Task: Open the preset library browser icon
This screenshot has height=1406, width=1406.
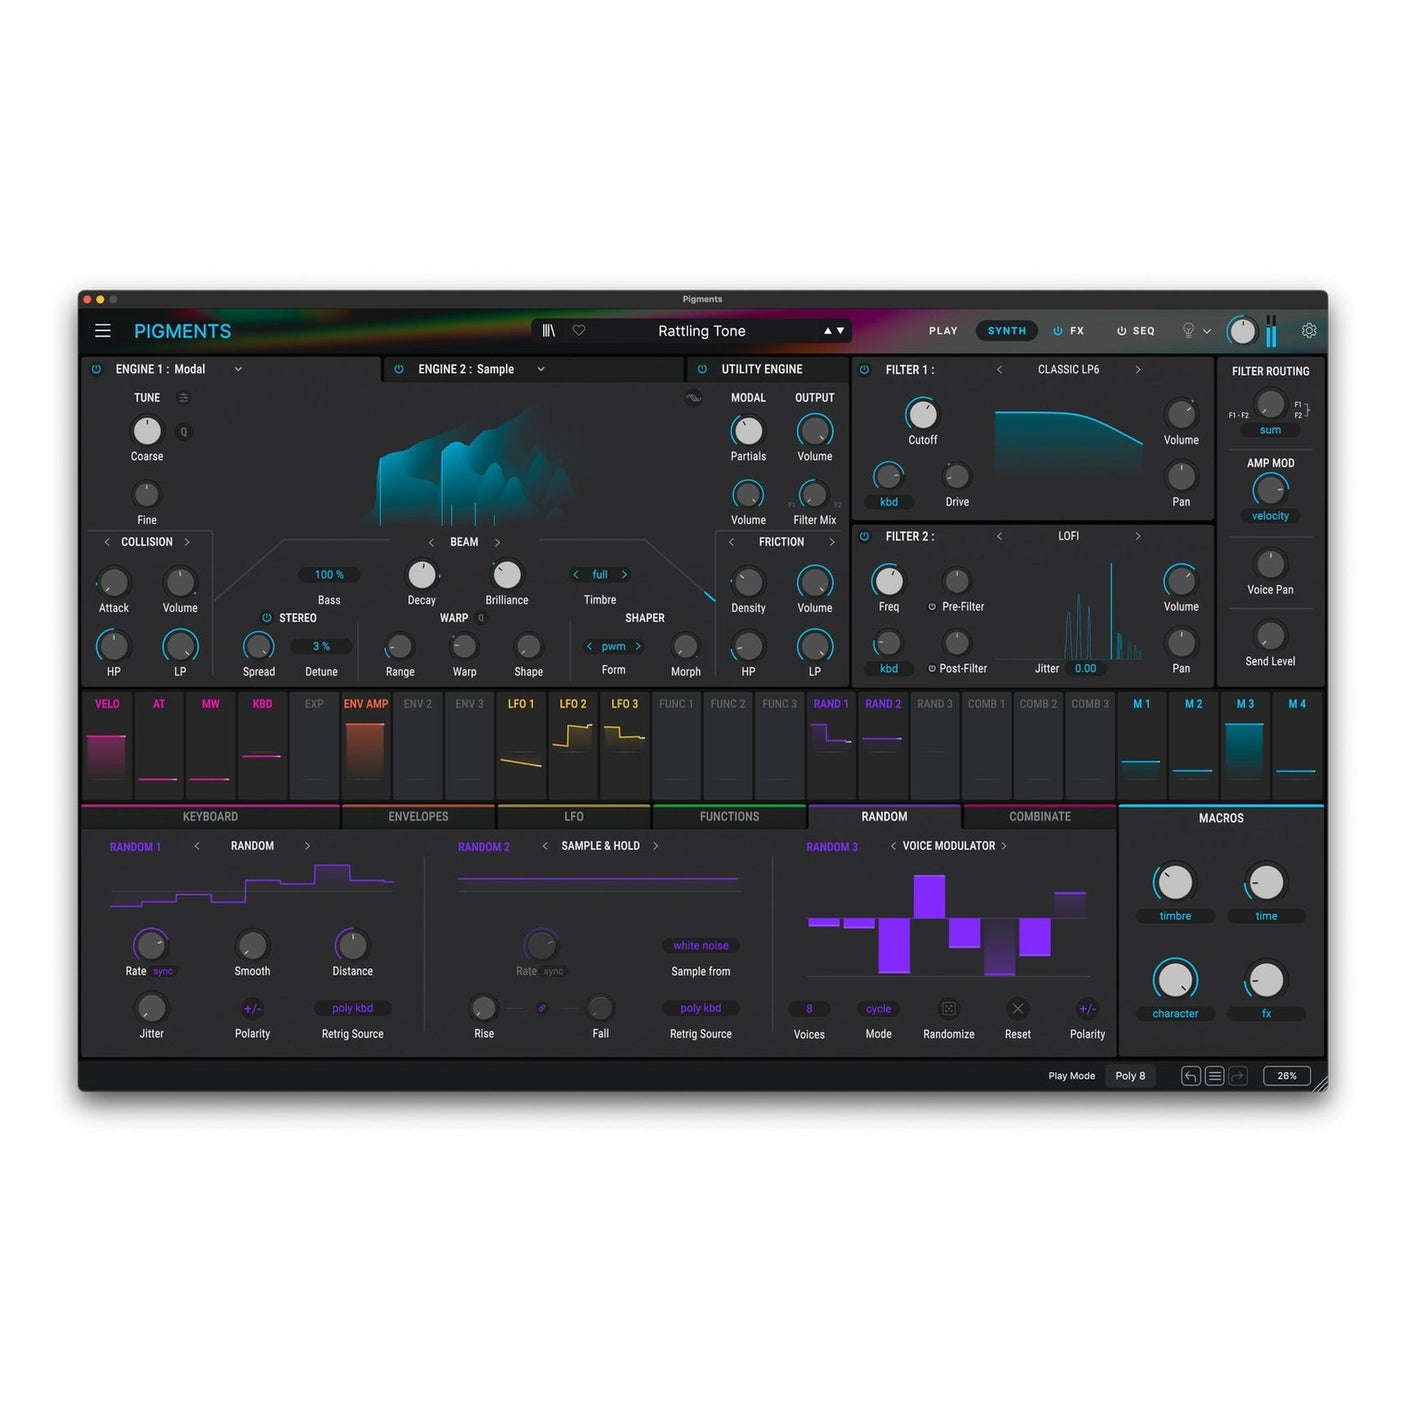Action: [548, 330]
